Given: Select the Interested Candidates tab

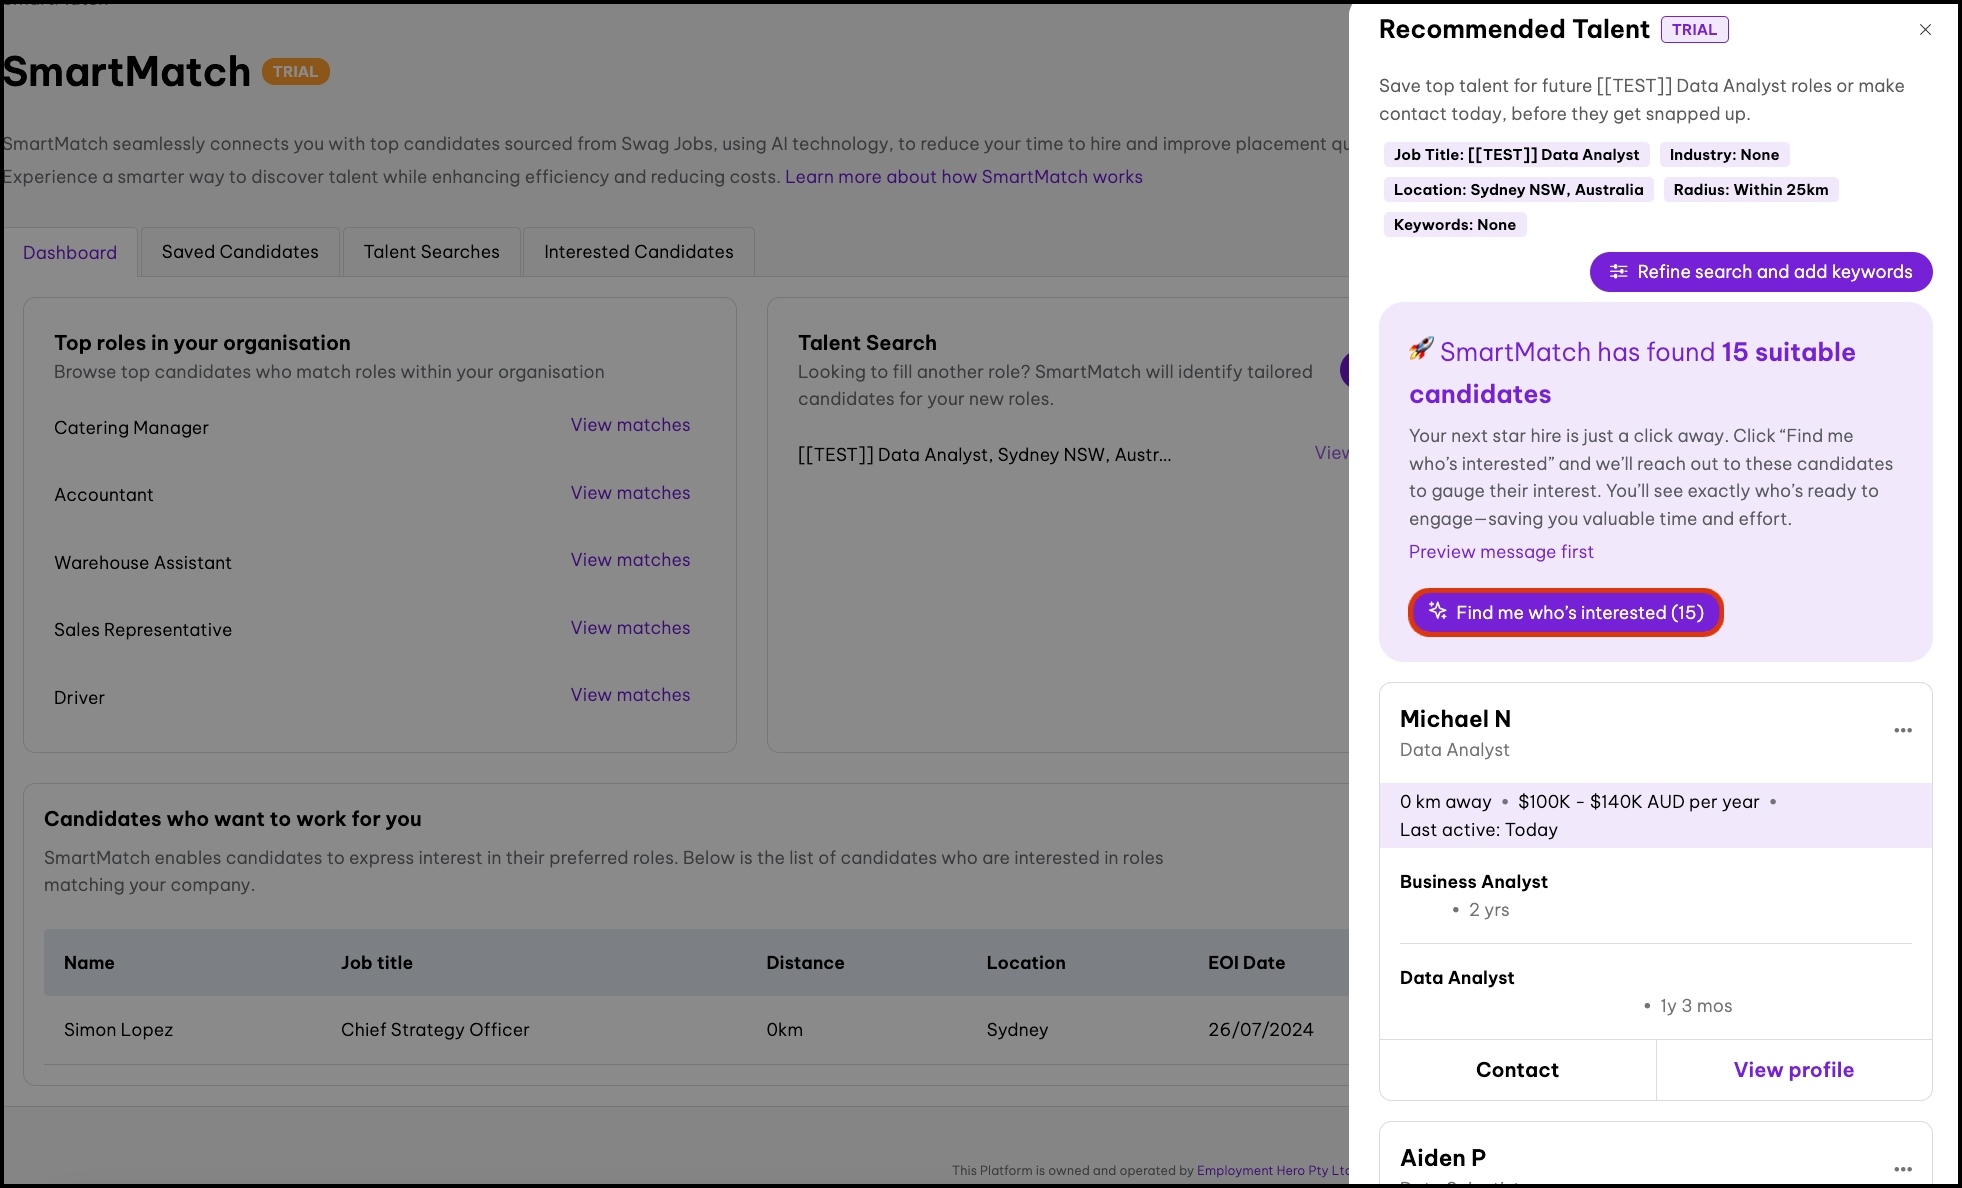Looking at the screenshot, I should pos(638,252).
